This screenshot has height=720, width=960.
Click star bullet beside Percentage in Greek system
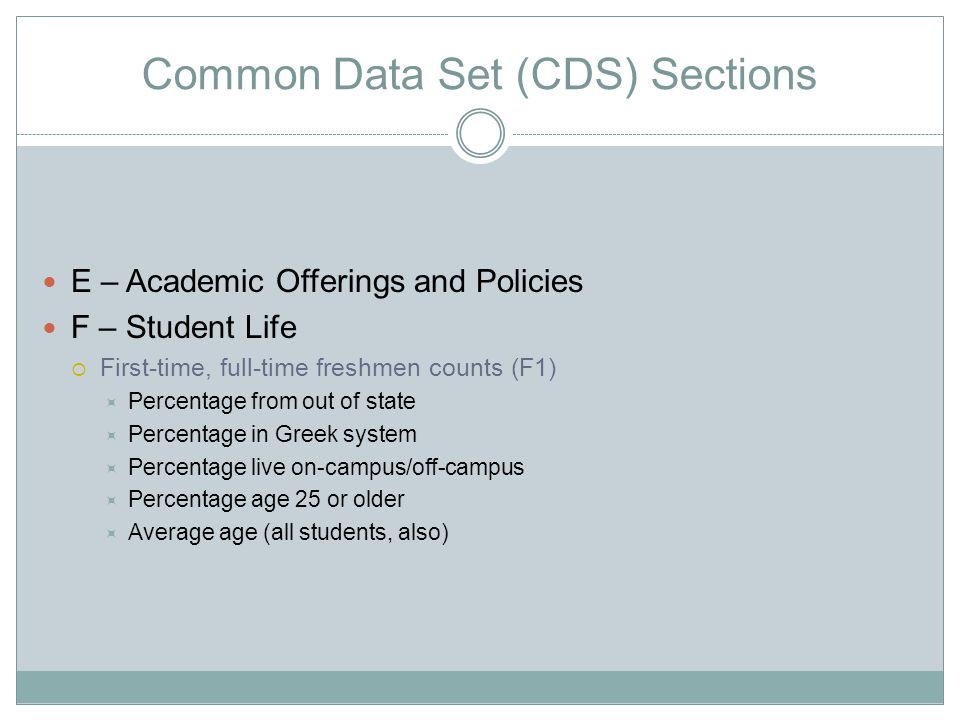(x=111, y=435)
